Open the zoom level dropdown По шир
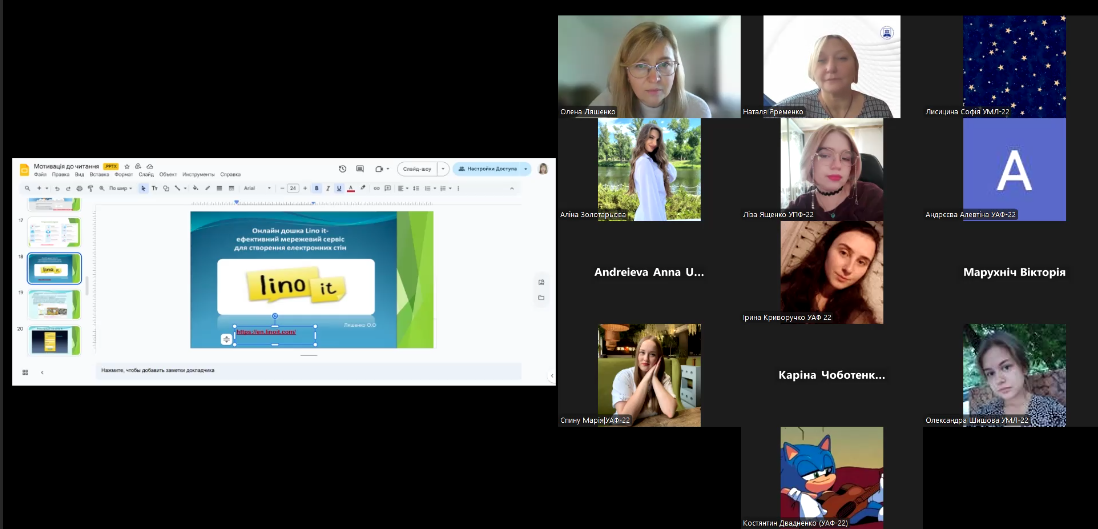Screen dimensions: 1098x529 (x=121, y=188)
